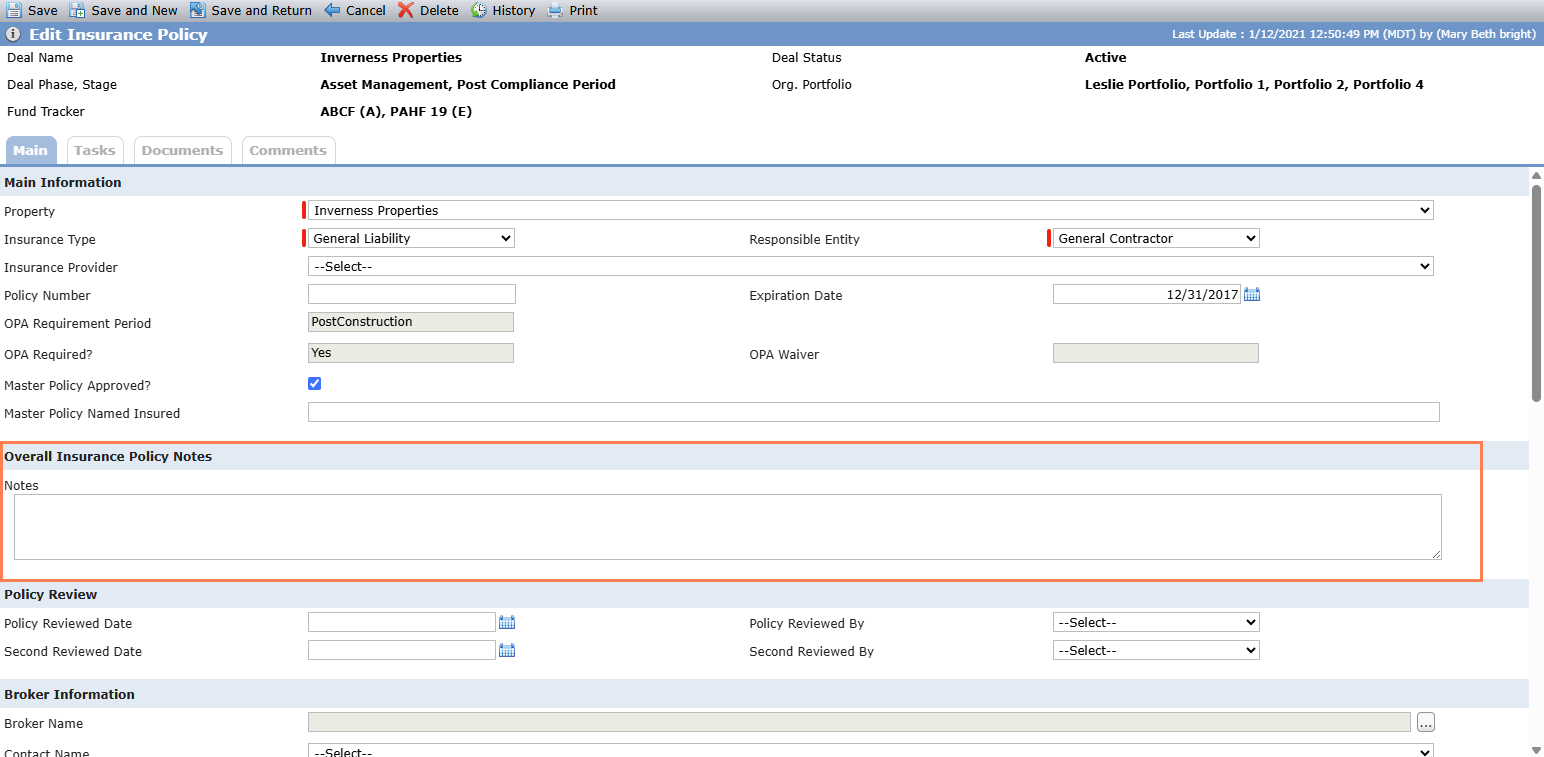Switch to the Comments tab
This screenshot has width=1544, height=757.
click(288, 150)
